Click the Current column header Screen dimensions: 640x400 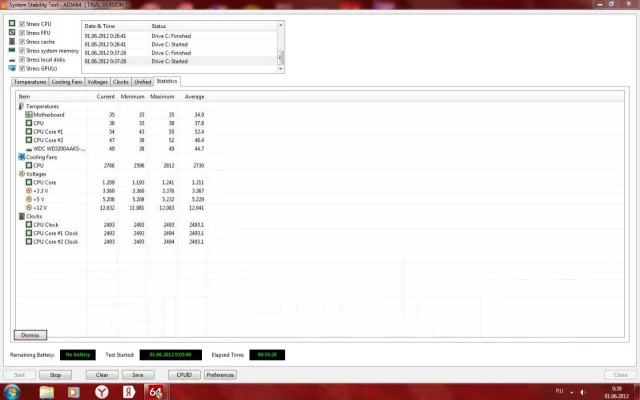tap(102, 97)
